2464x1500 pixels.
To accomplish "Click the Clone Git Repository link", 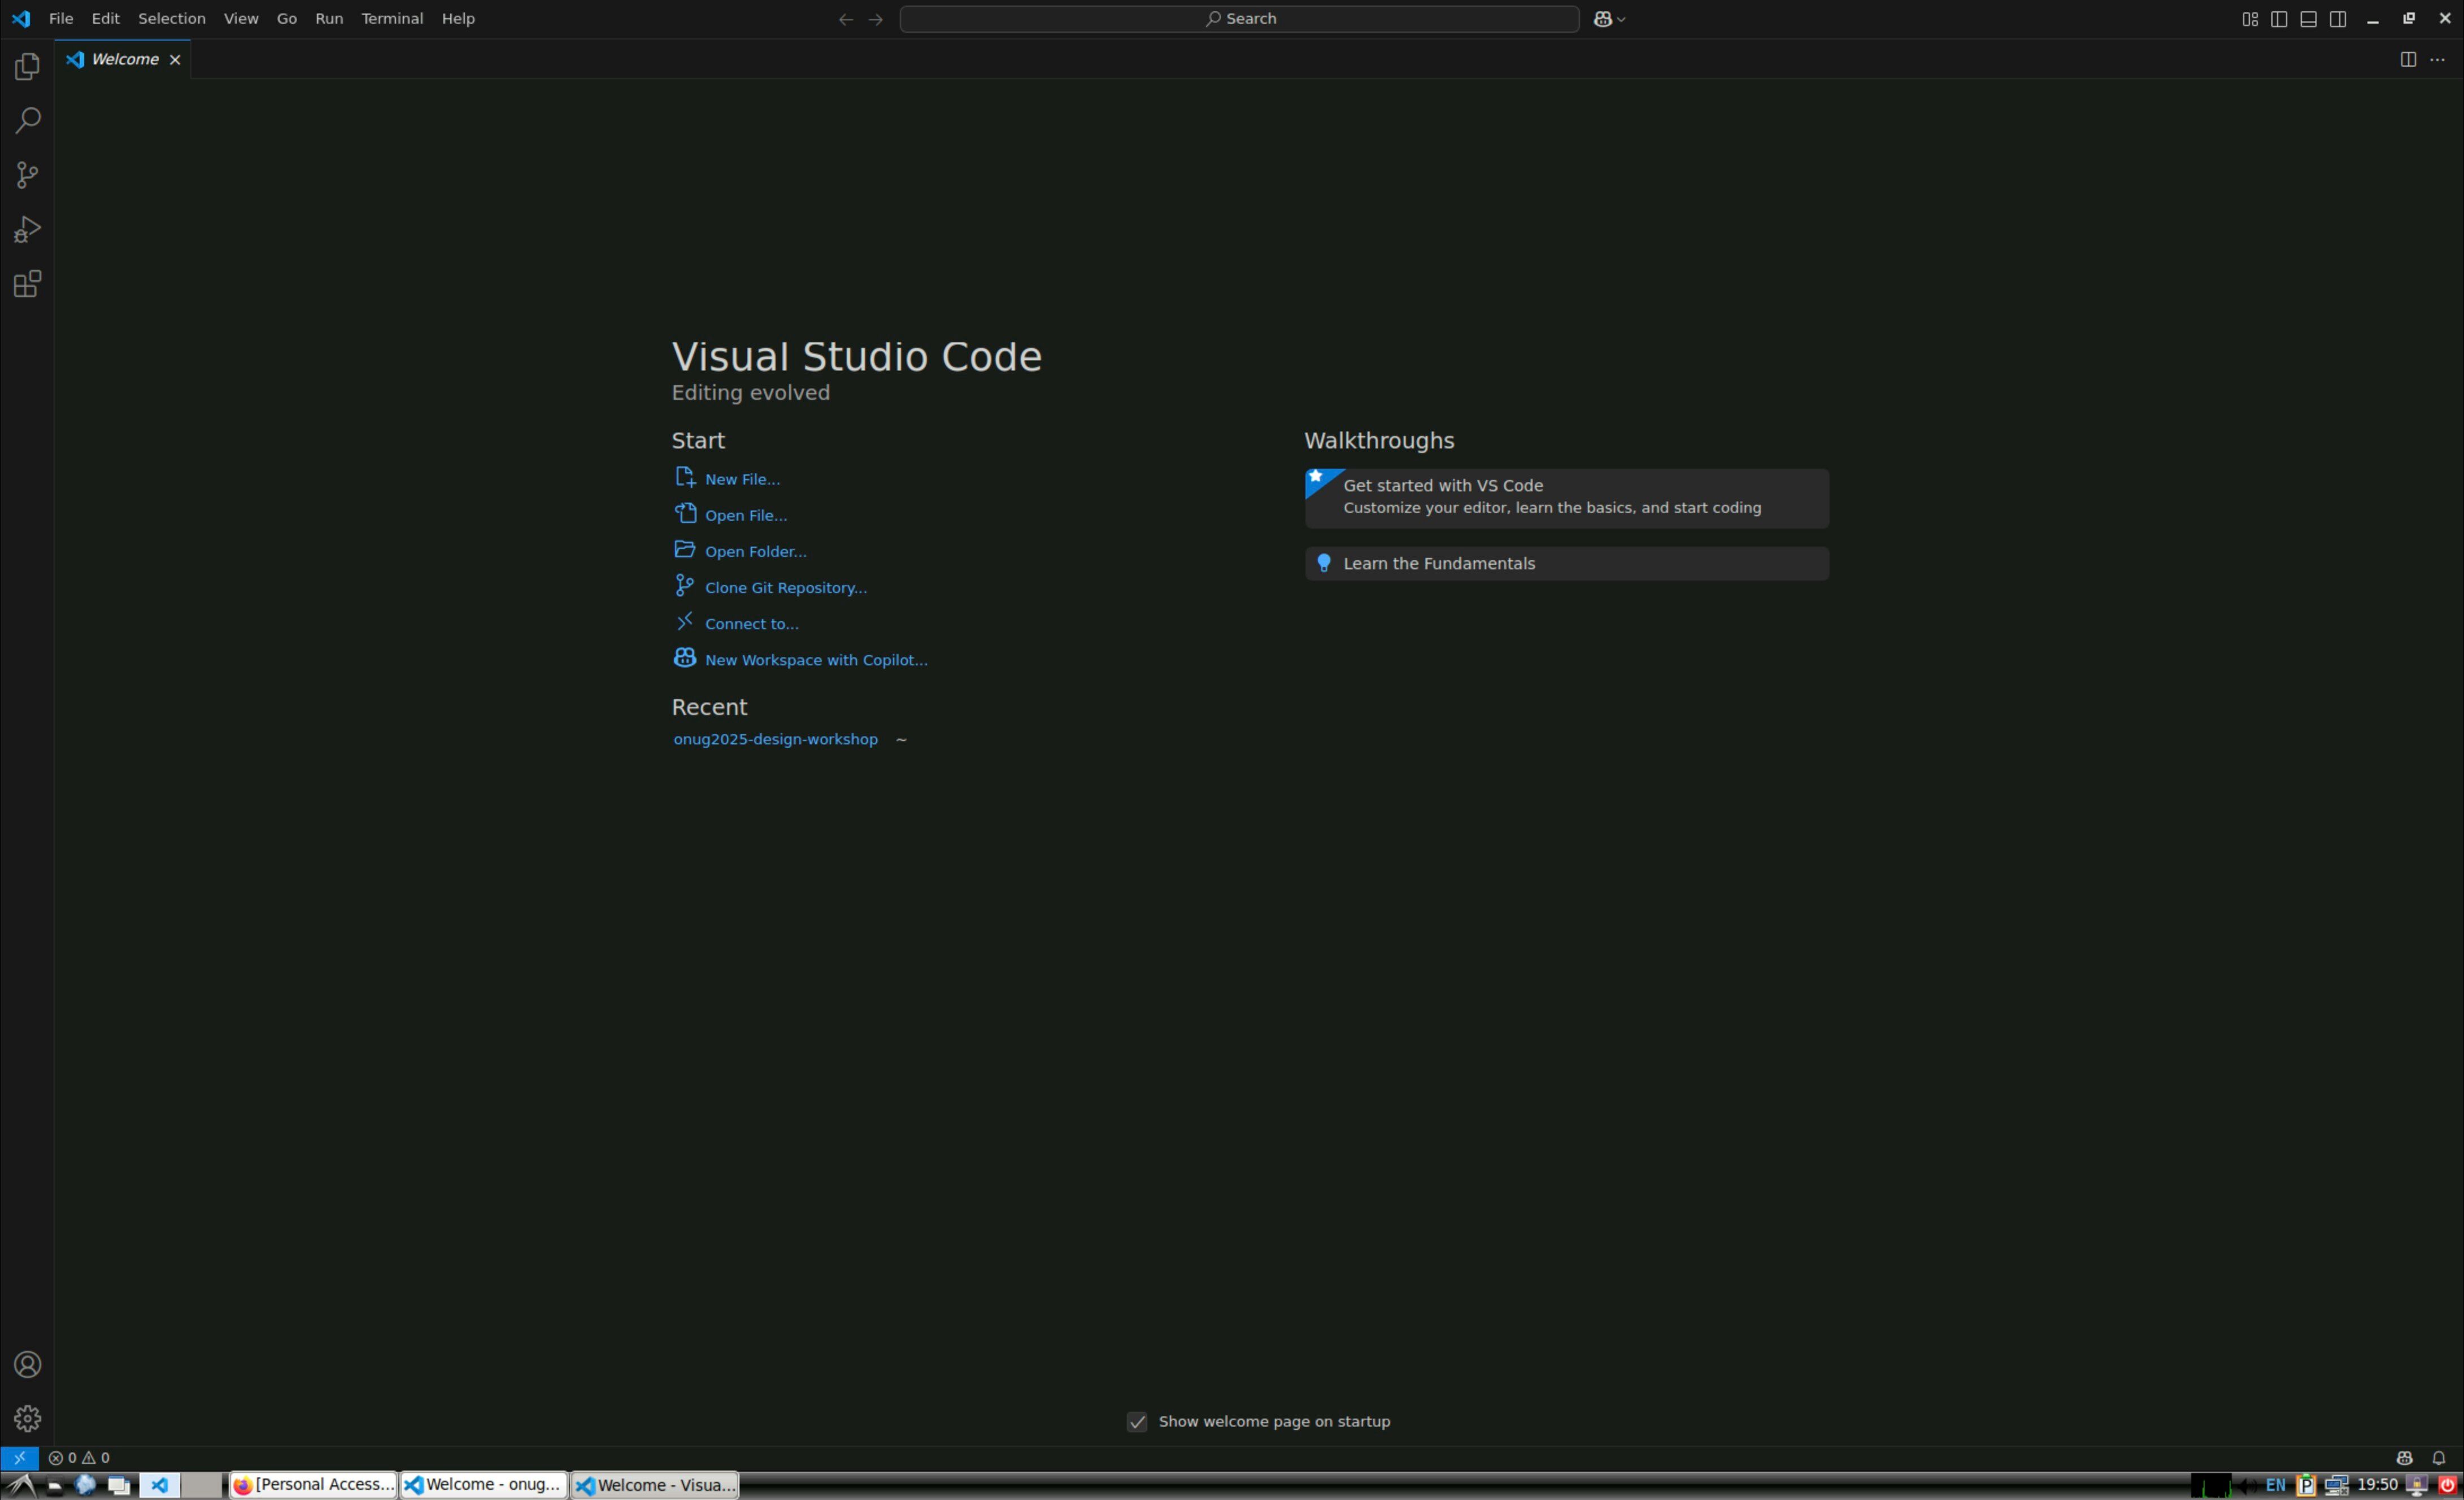I will (x=785, y=588).
